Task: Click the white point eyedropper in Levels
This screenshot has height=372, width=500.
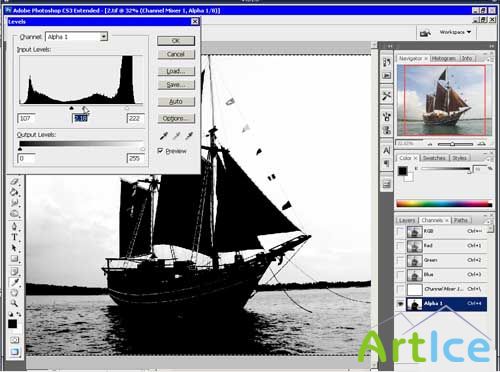Action: 189,135
